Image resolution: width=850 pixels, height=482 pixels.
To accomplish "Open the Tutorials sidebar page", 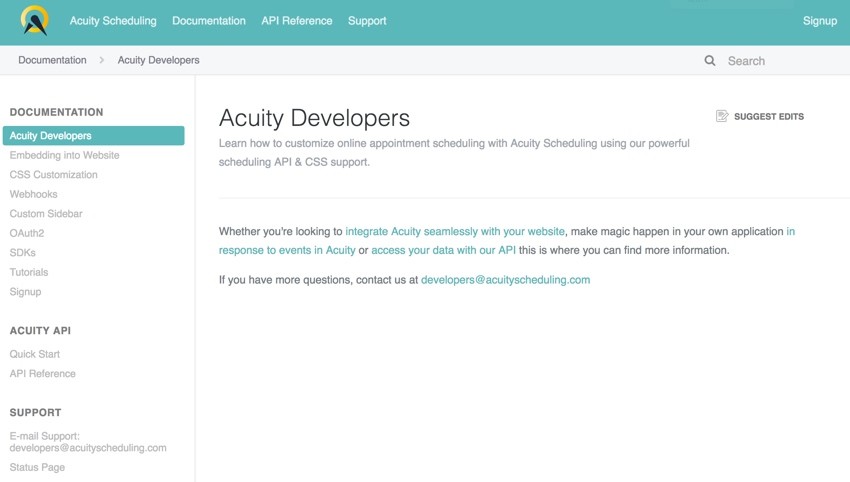I will pos(29,272).
